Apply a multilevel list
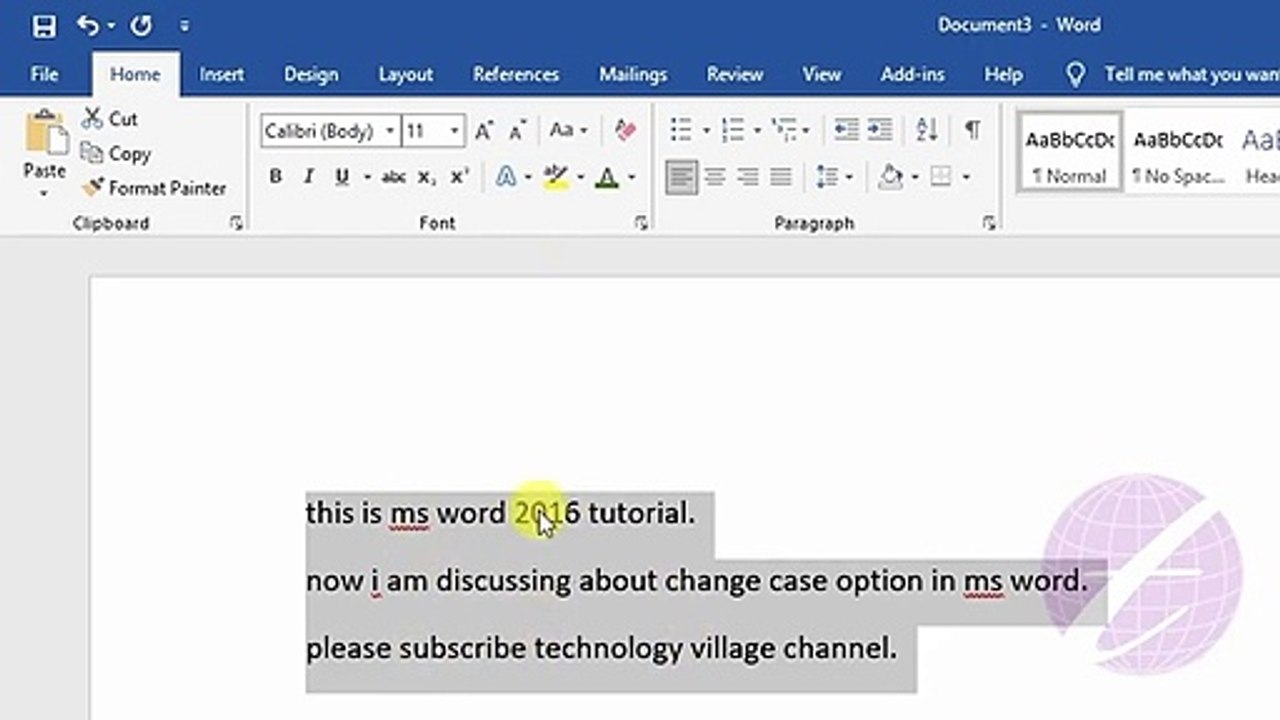Screen dimensions: 1280x720 [x=785, y=130]
